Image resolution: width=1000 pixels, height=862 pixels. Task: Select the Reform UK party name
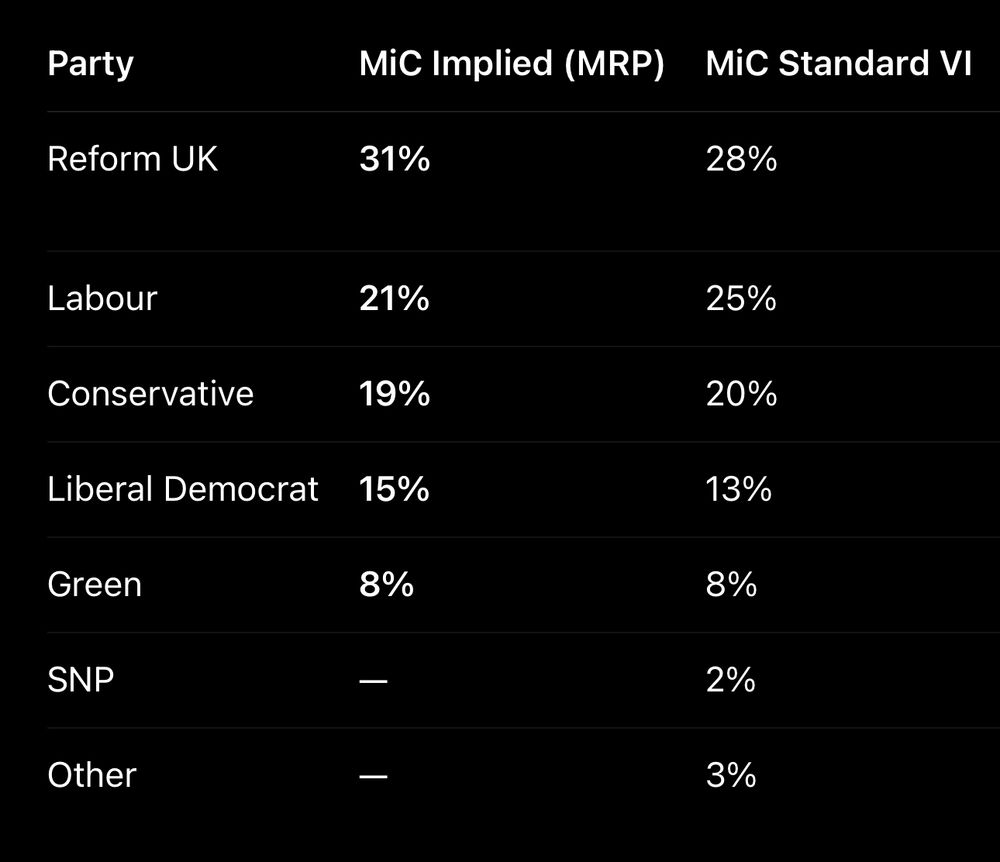coord(132,159)
